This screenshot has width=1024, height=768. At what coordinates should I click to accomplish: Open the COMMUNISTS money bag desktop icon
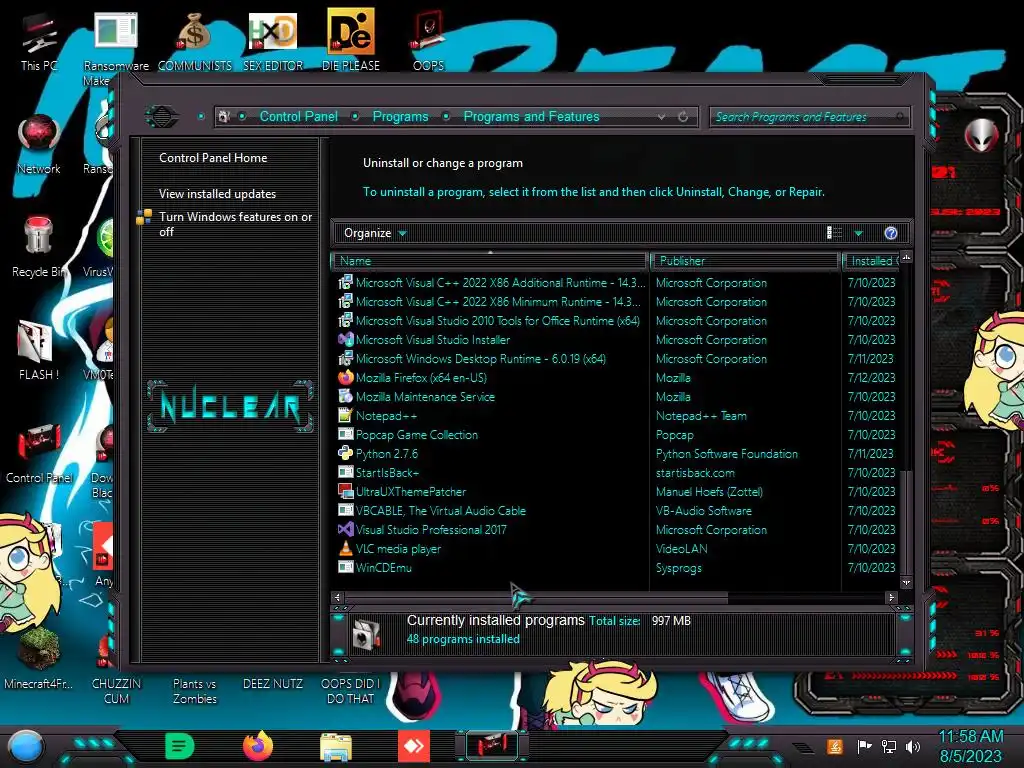(x=195, y=42)
